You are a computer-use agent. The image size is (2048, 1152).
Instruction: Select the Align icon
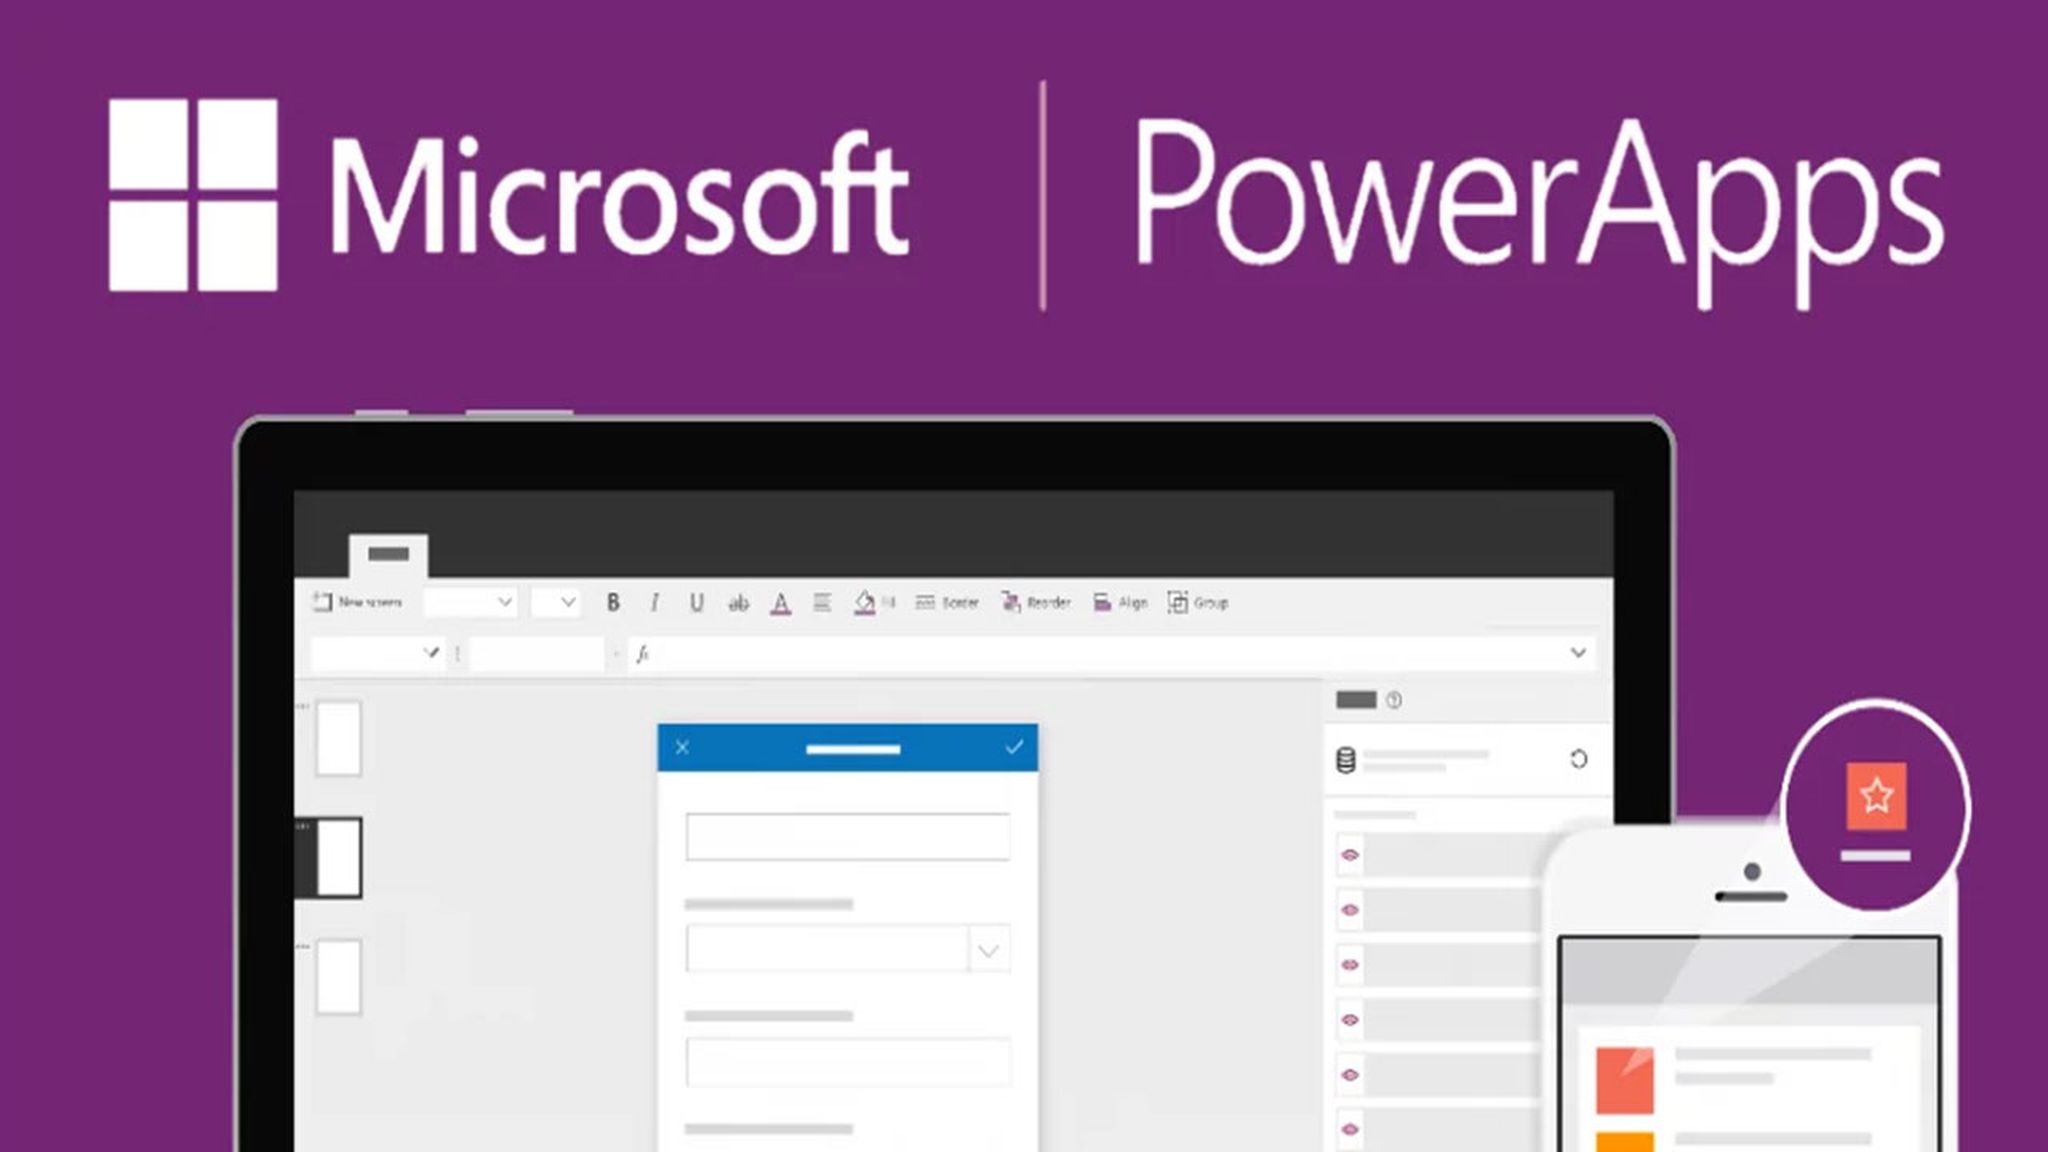click(1100, 602)
